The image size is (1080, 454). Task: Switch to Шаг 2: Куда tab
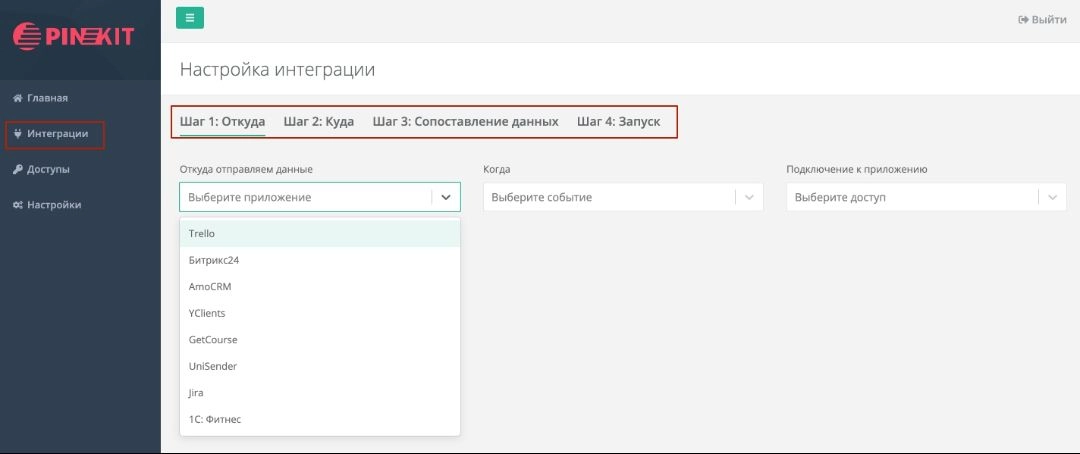pos(318,122)
